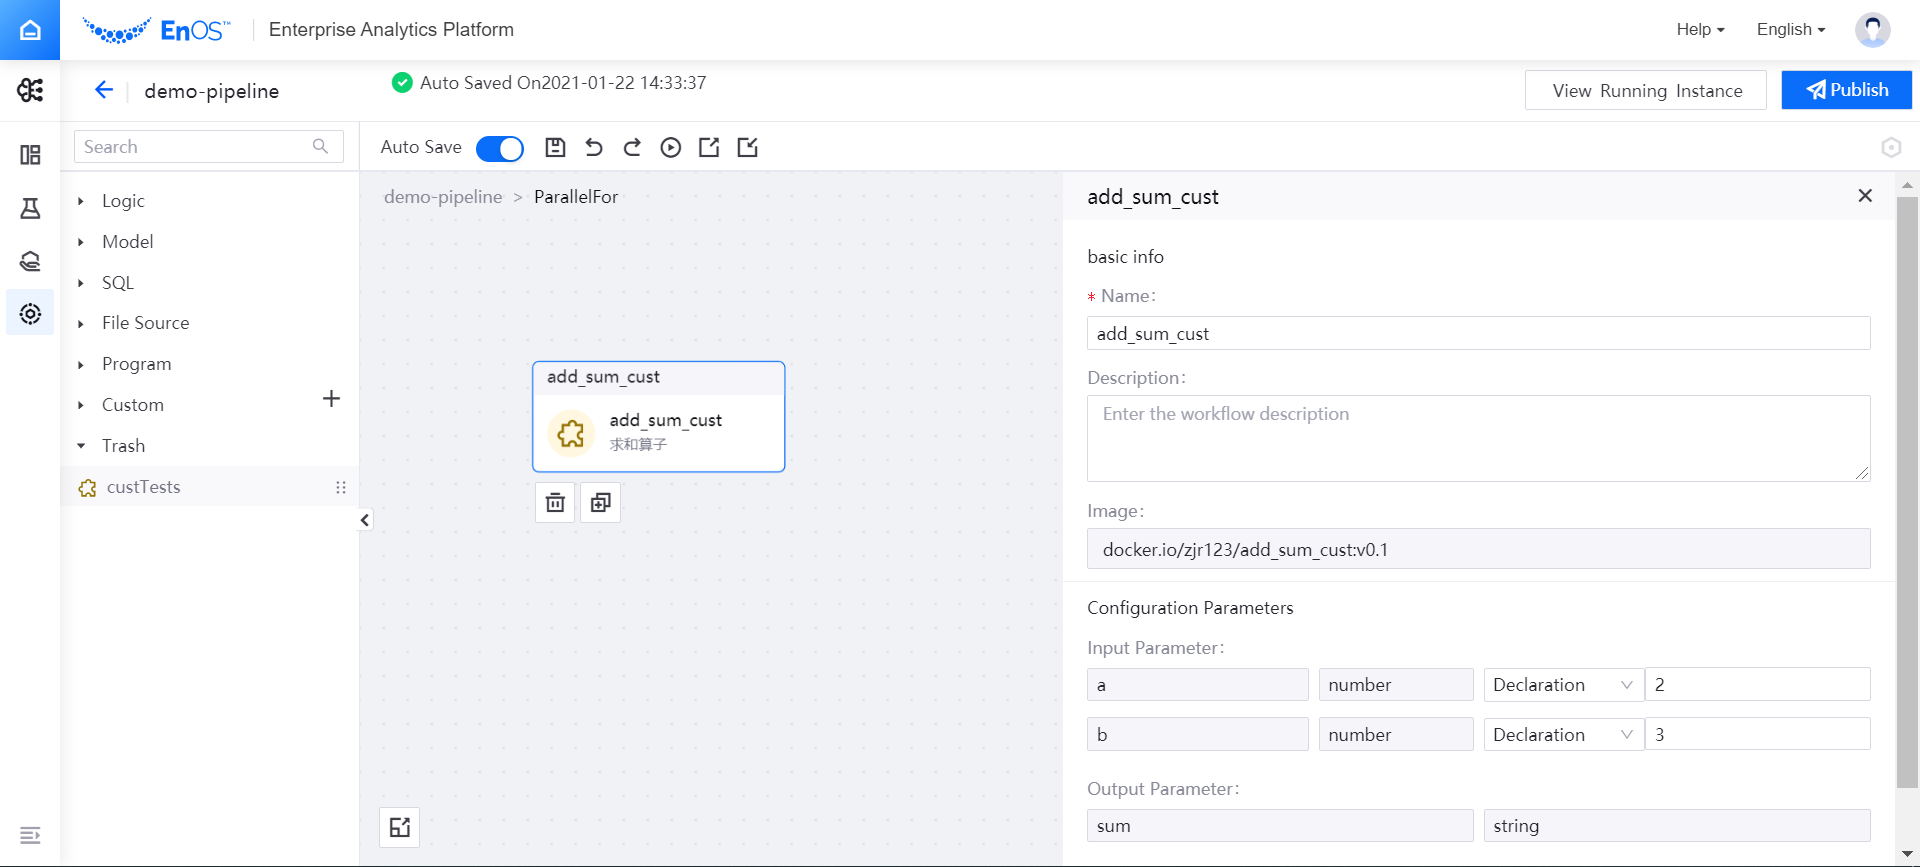Image resolution: width=1920 pixels, height=867 pixels.
Task: Publish the pipeline
Action: tap(1846, 90)
